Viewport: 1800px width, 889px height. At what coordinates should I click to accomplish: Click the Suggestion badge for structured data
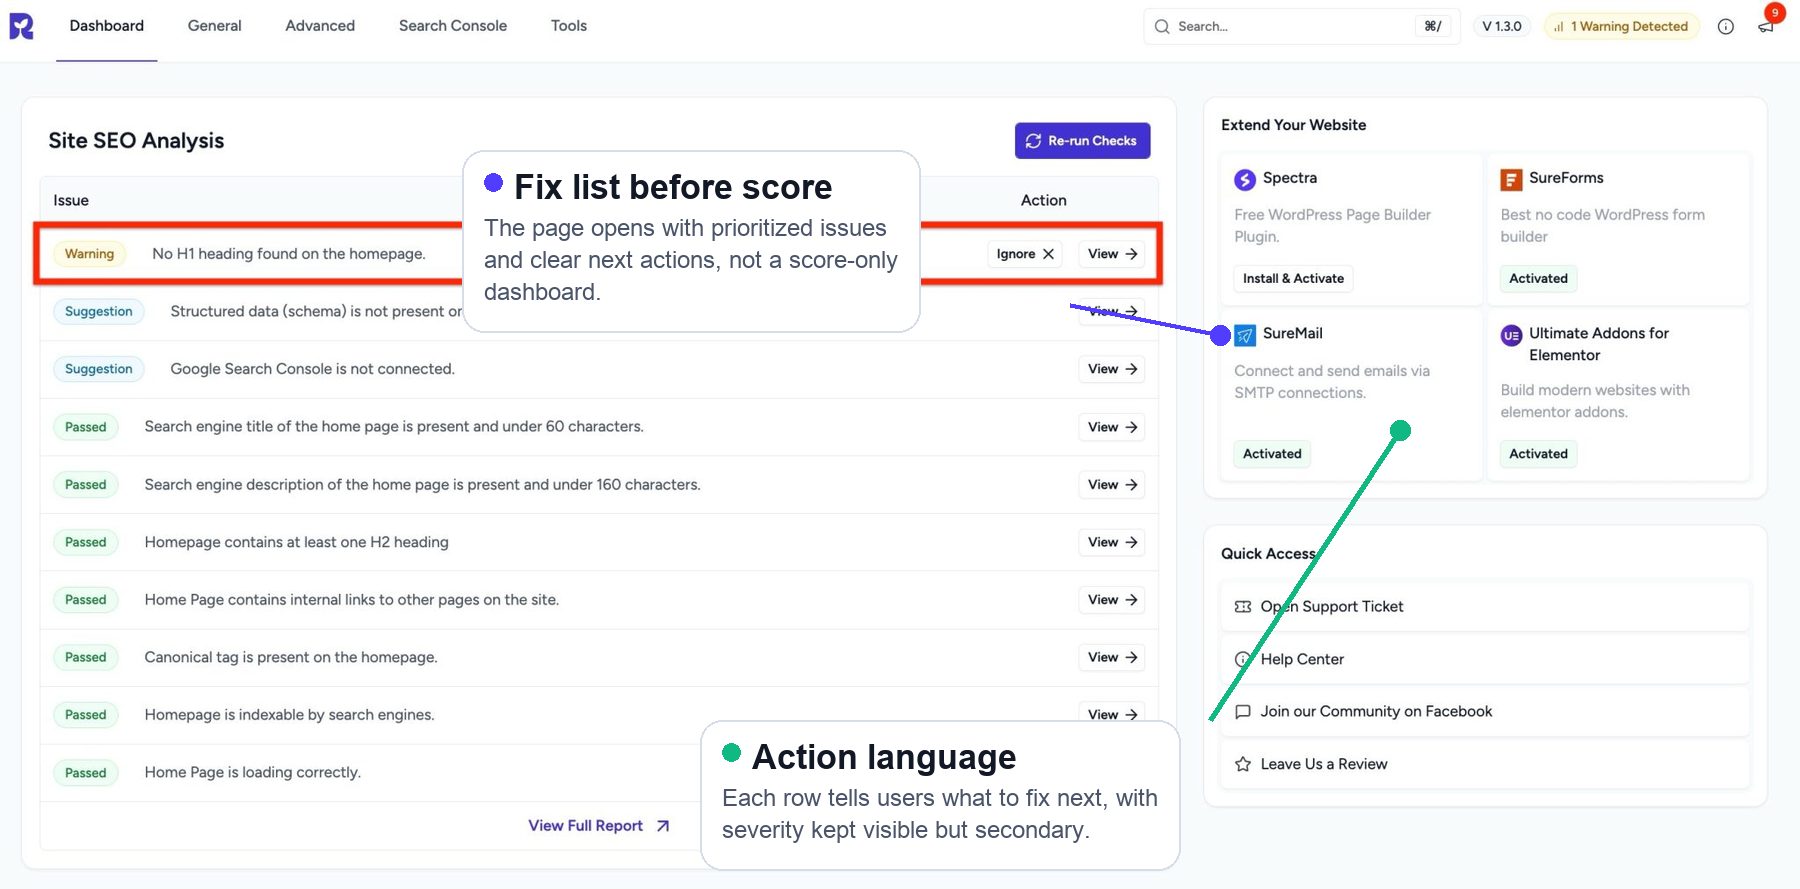click(99, 312)
